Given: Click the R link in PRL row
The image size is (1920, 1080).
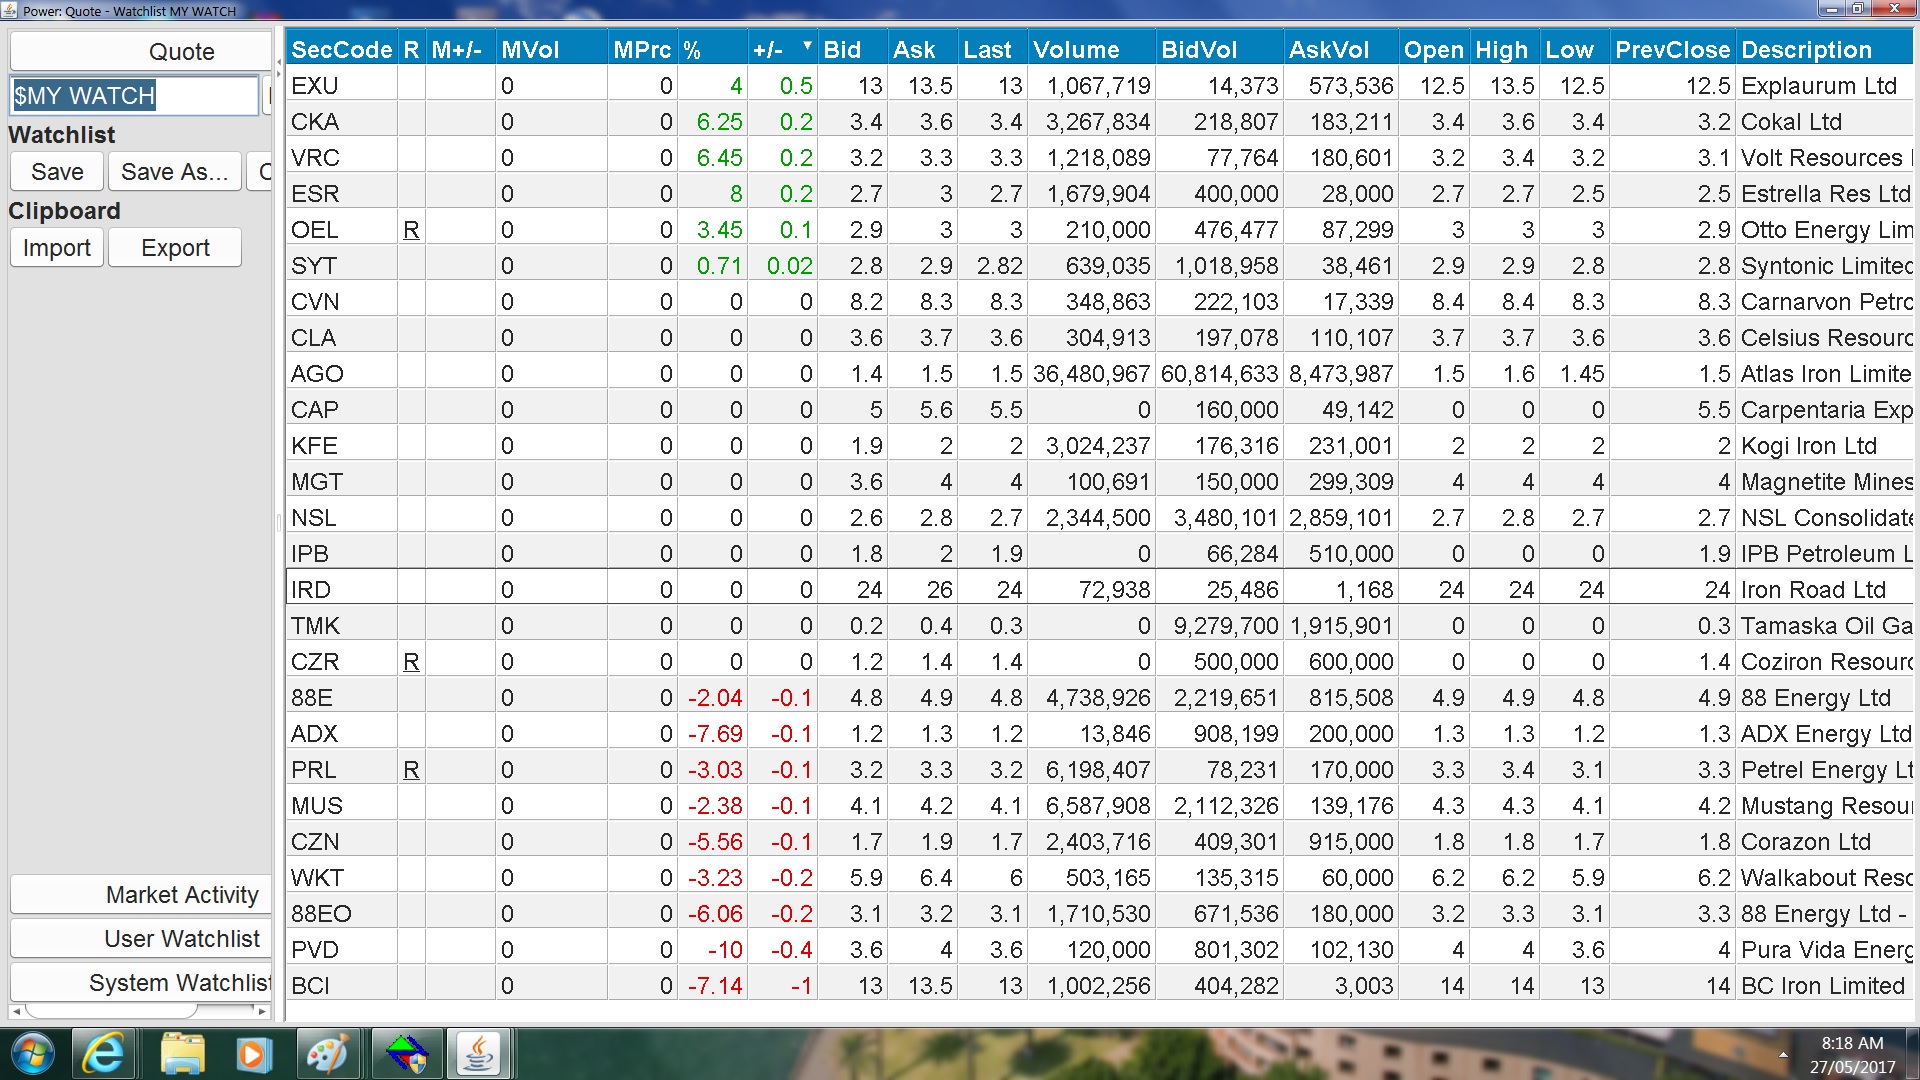Looking at the screenshot, I should (x=411, y=770).
